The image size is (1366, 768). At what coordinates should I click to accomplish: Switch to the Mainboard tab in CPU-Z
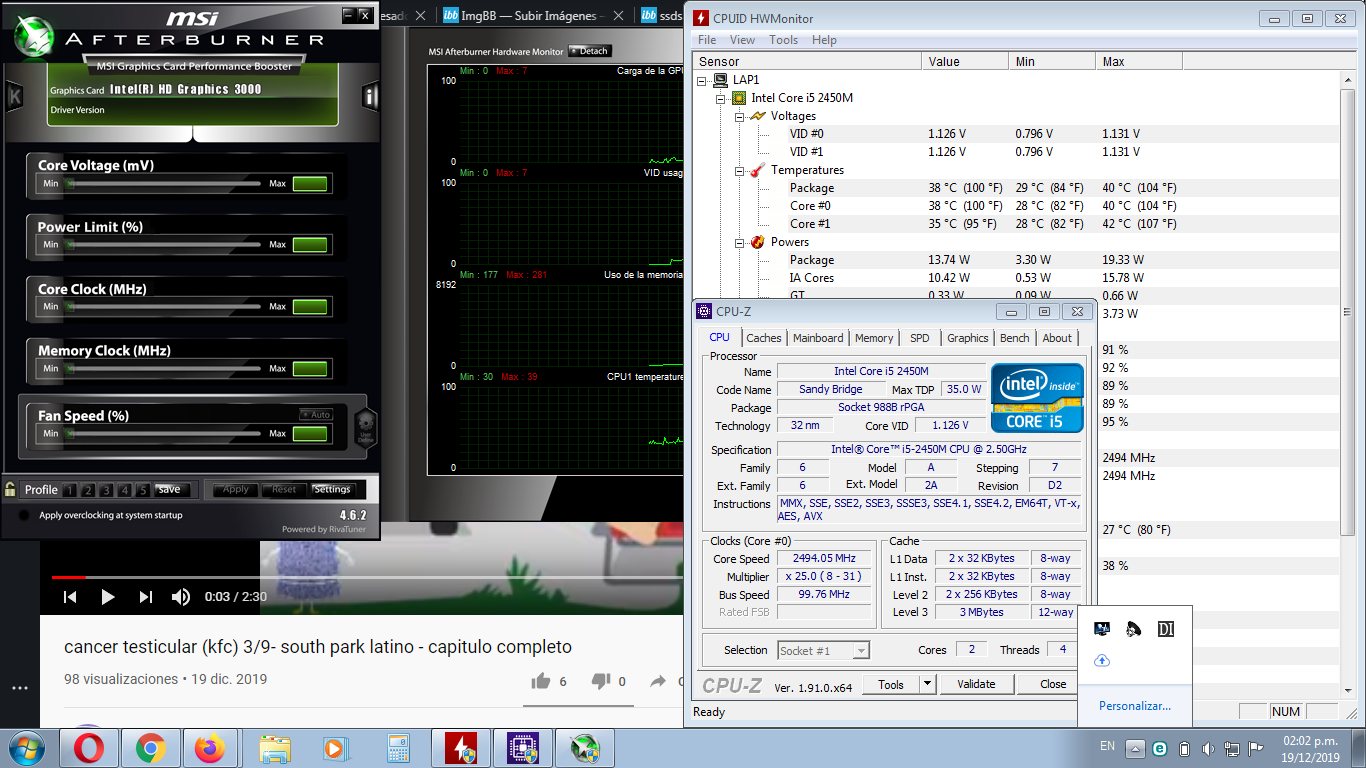(818, 338)
